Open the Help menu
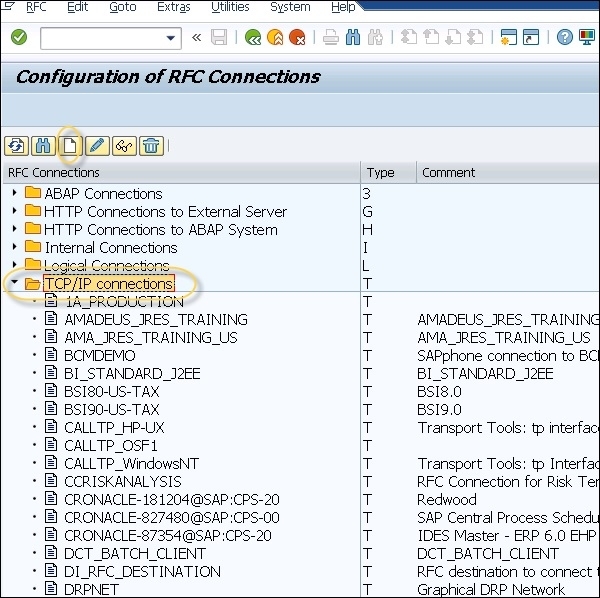This screenshot has height=598, width=600. click(x=343, y=7)
